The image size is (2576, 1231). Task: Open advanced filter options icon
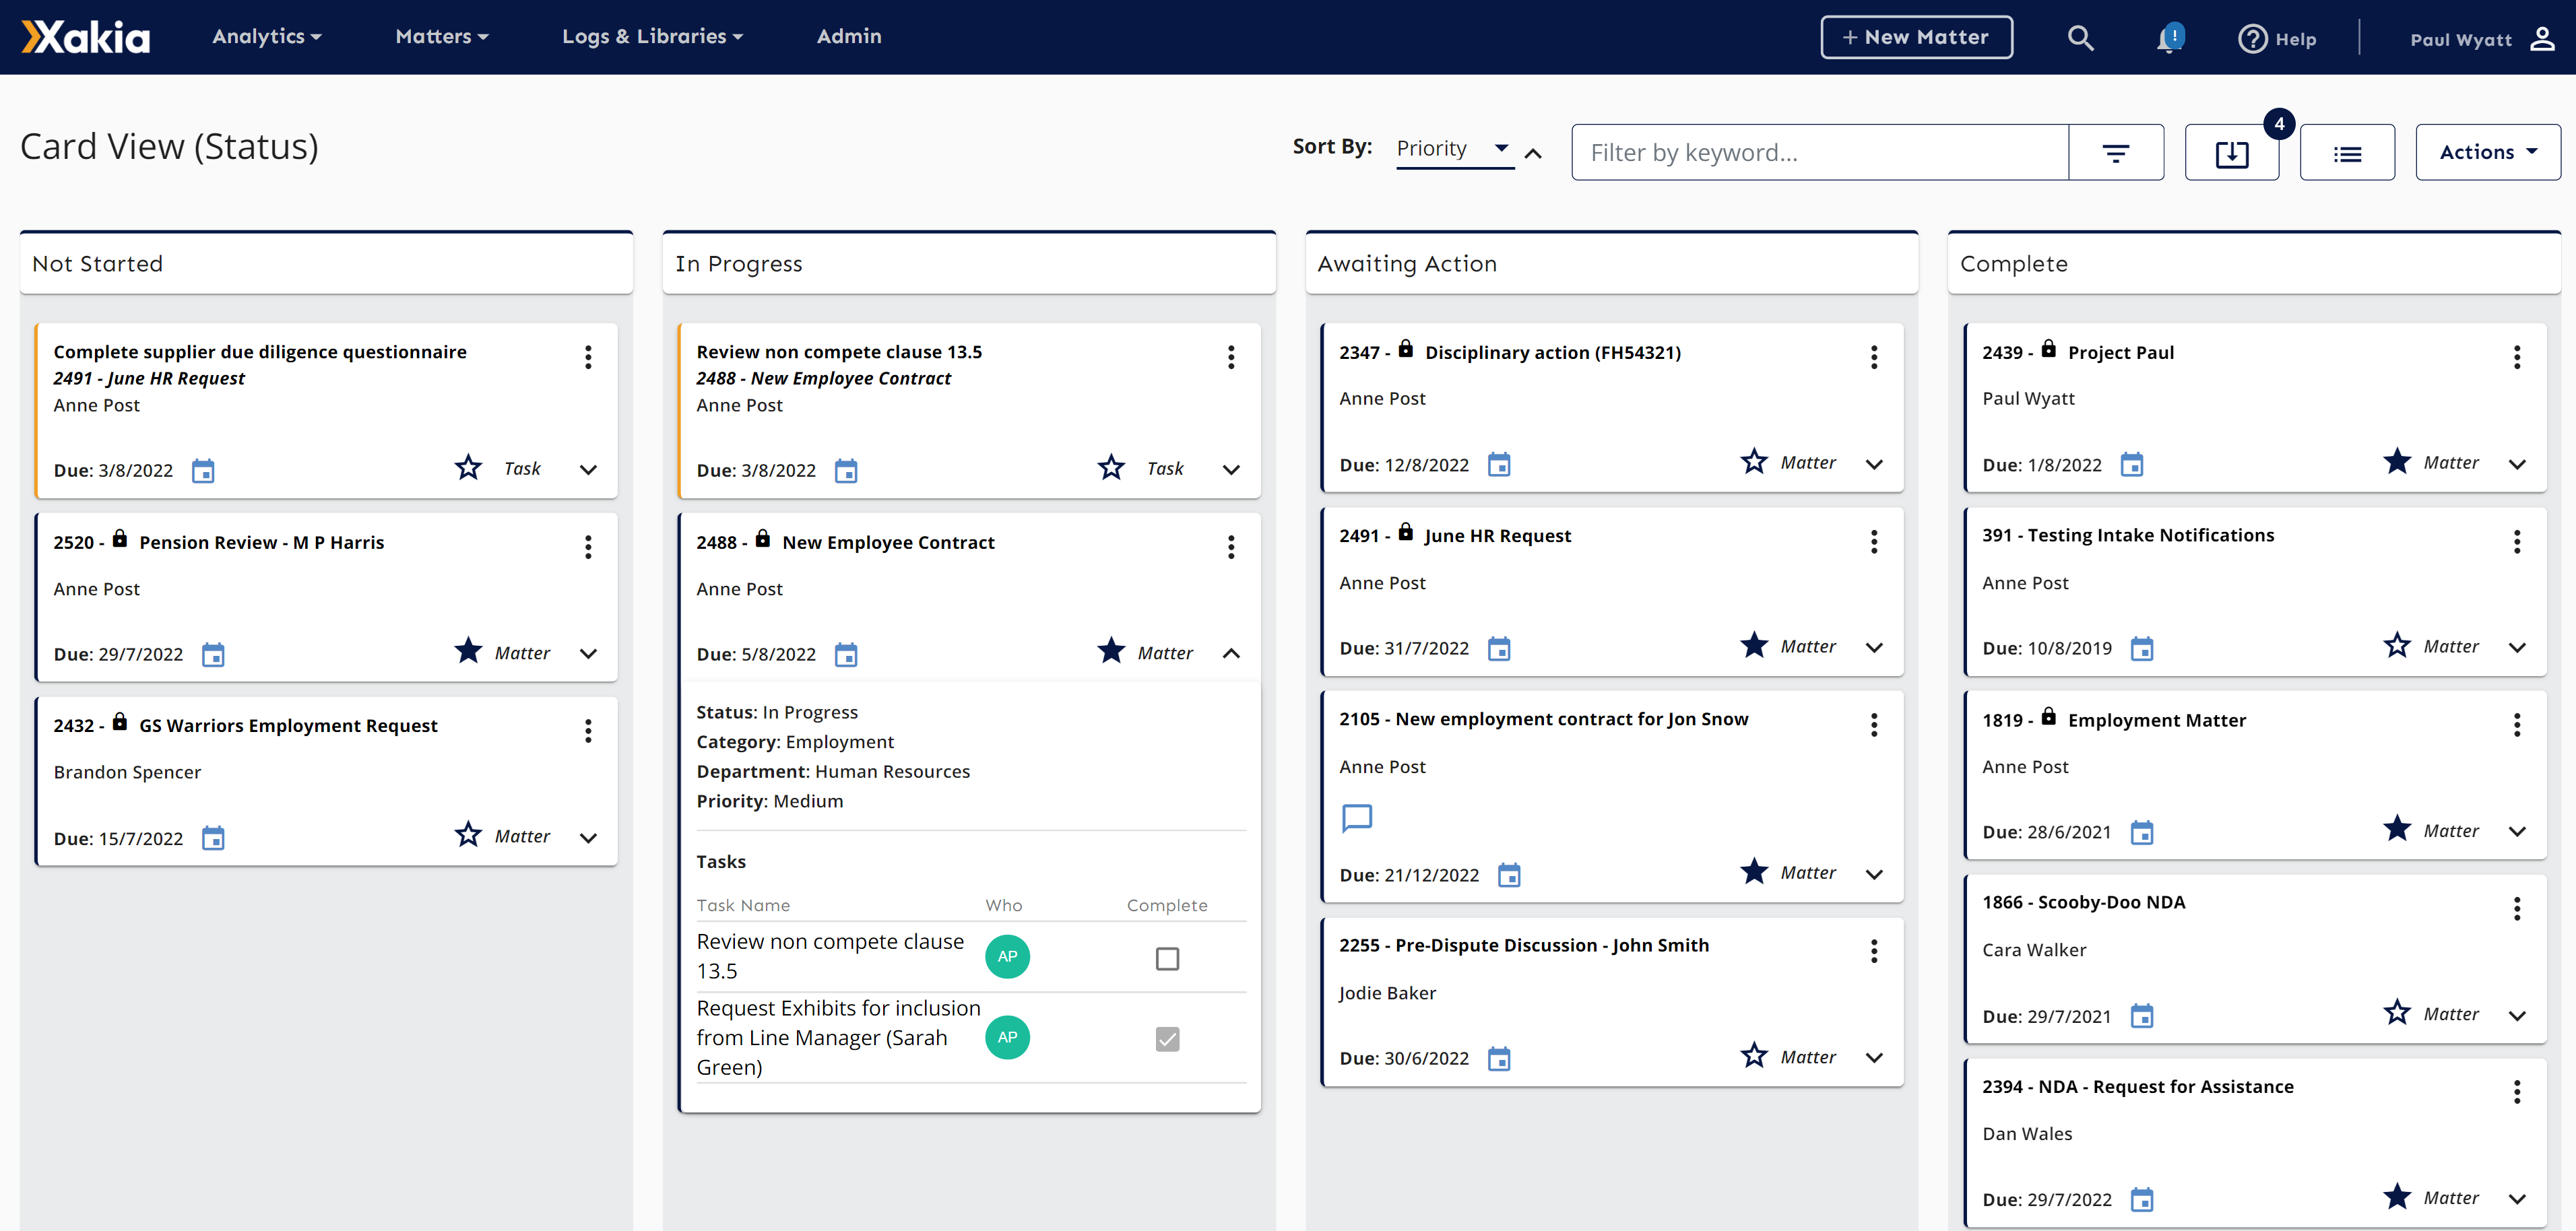pyautogui.click(x=2115, y=153)
